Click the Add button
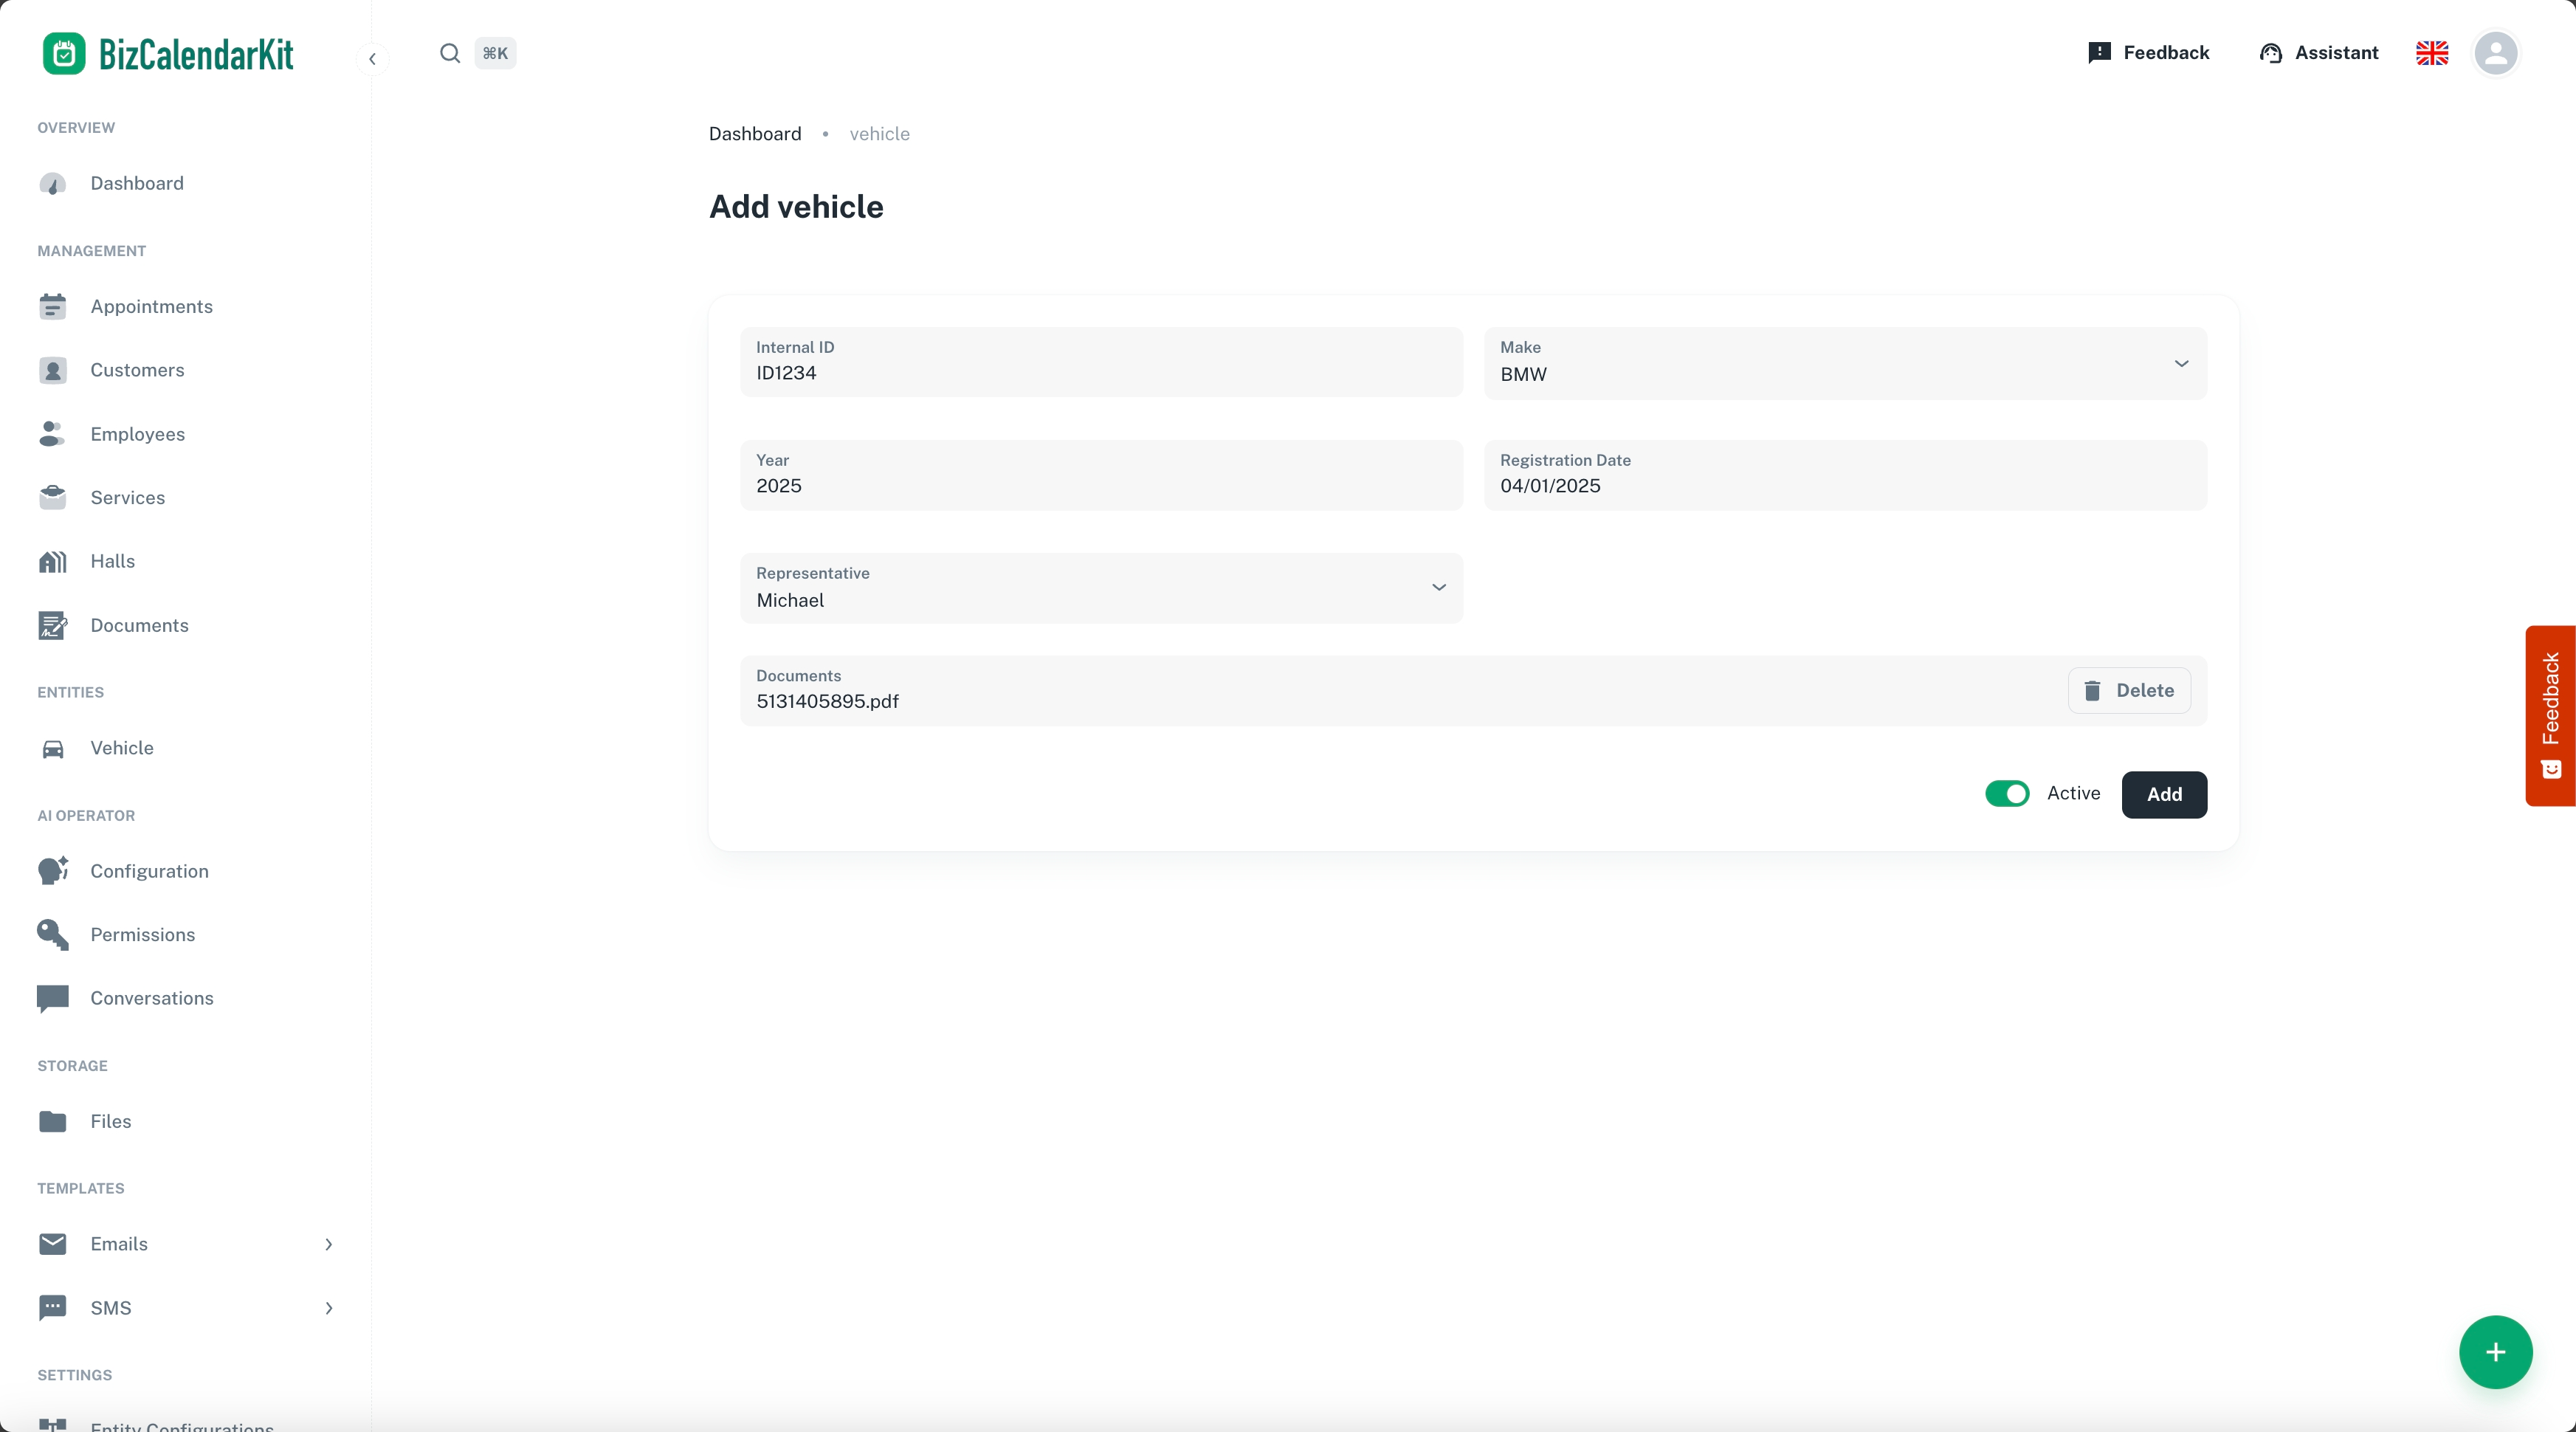This screenshot has width=2576, height=1432. pyautogui.click(x=2163, y=794)
